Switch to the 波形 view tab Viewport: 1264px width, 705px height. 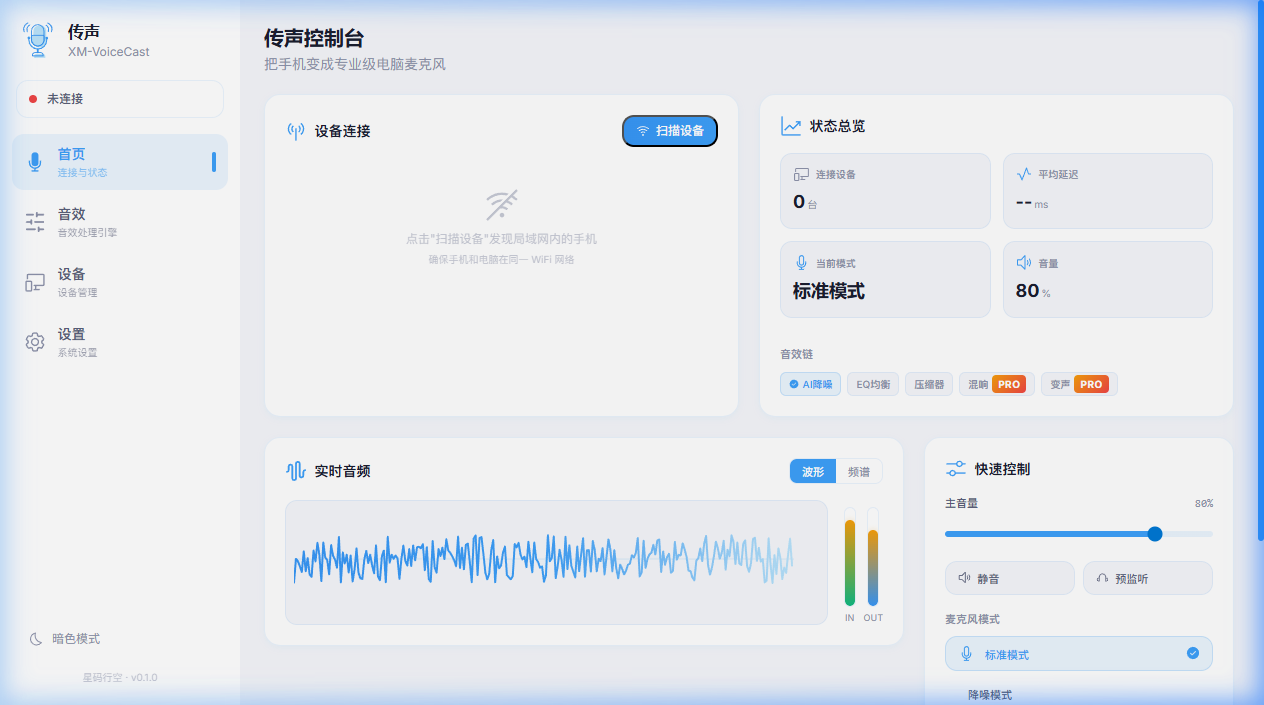pos(813,472)
